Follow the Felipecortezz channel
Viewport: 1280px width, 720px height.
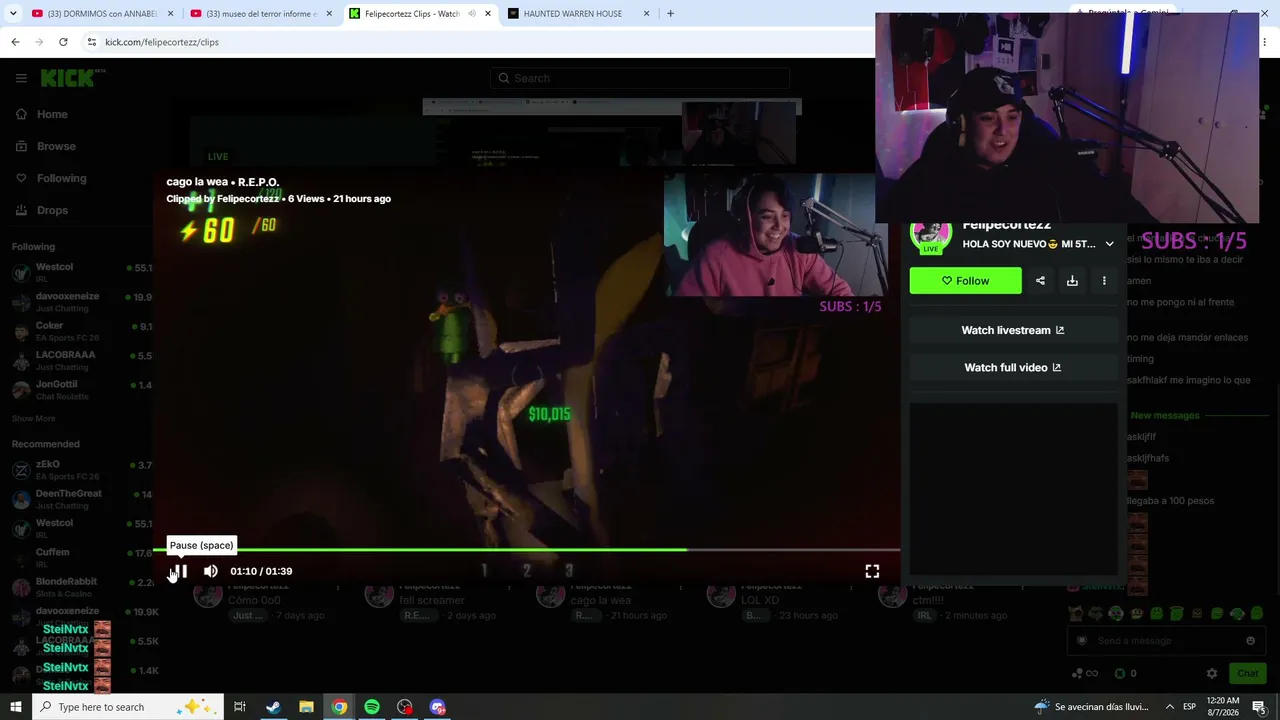(966, 281)
